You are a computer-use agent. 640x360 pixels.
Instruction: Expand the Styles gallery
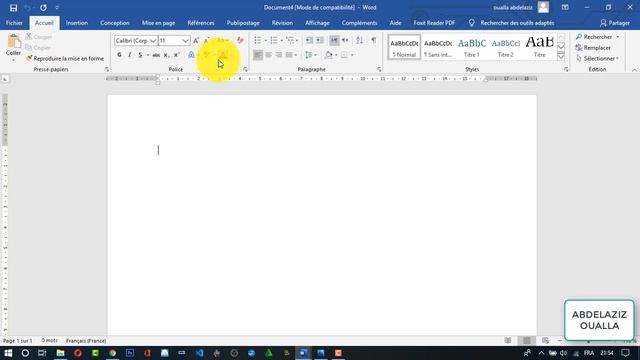[x=561, y=57]
